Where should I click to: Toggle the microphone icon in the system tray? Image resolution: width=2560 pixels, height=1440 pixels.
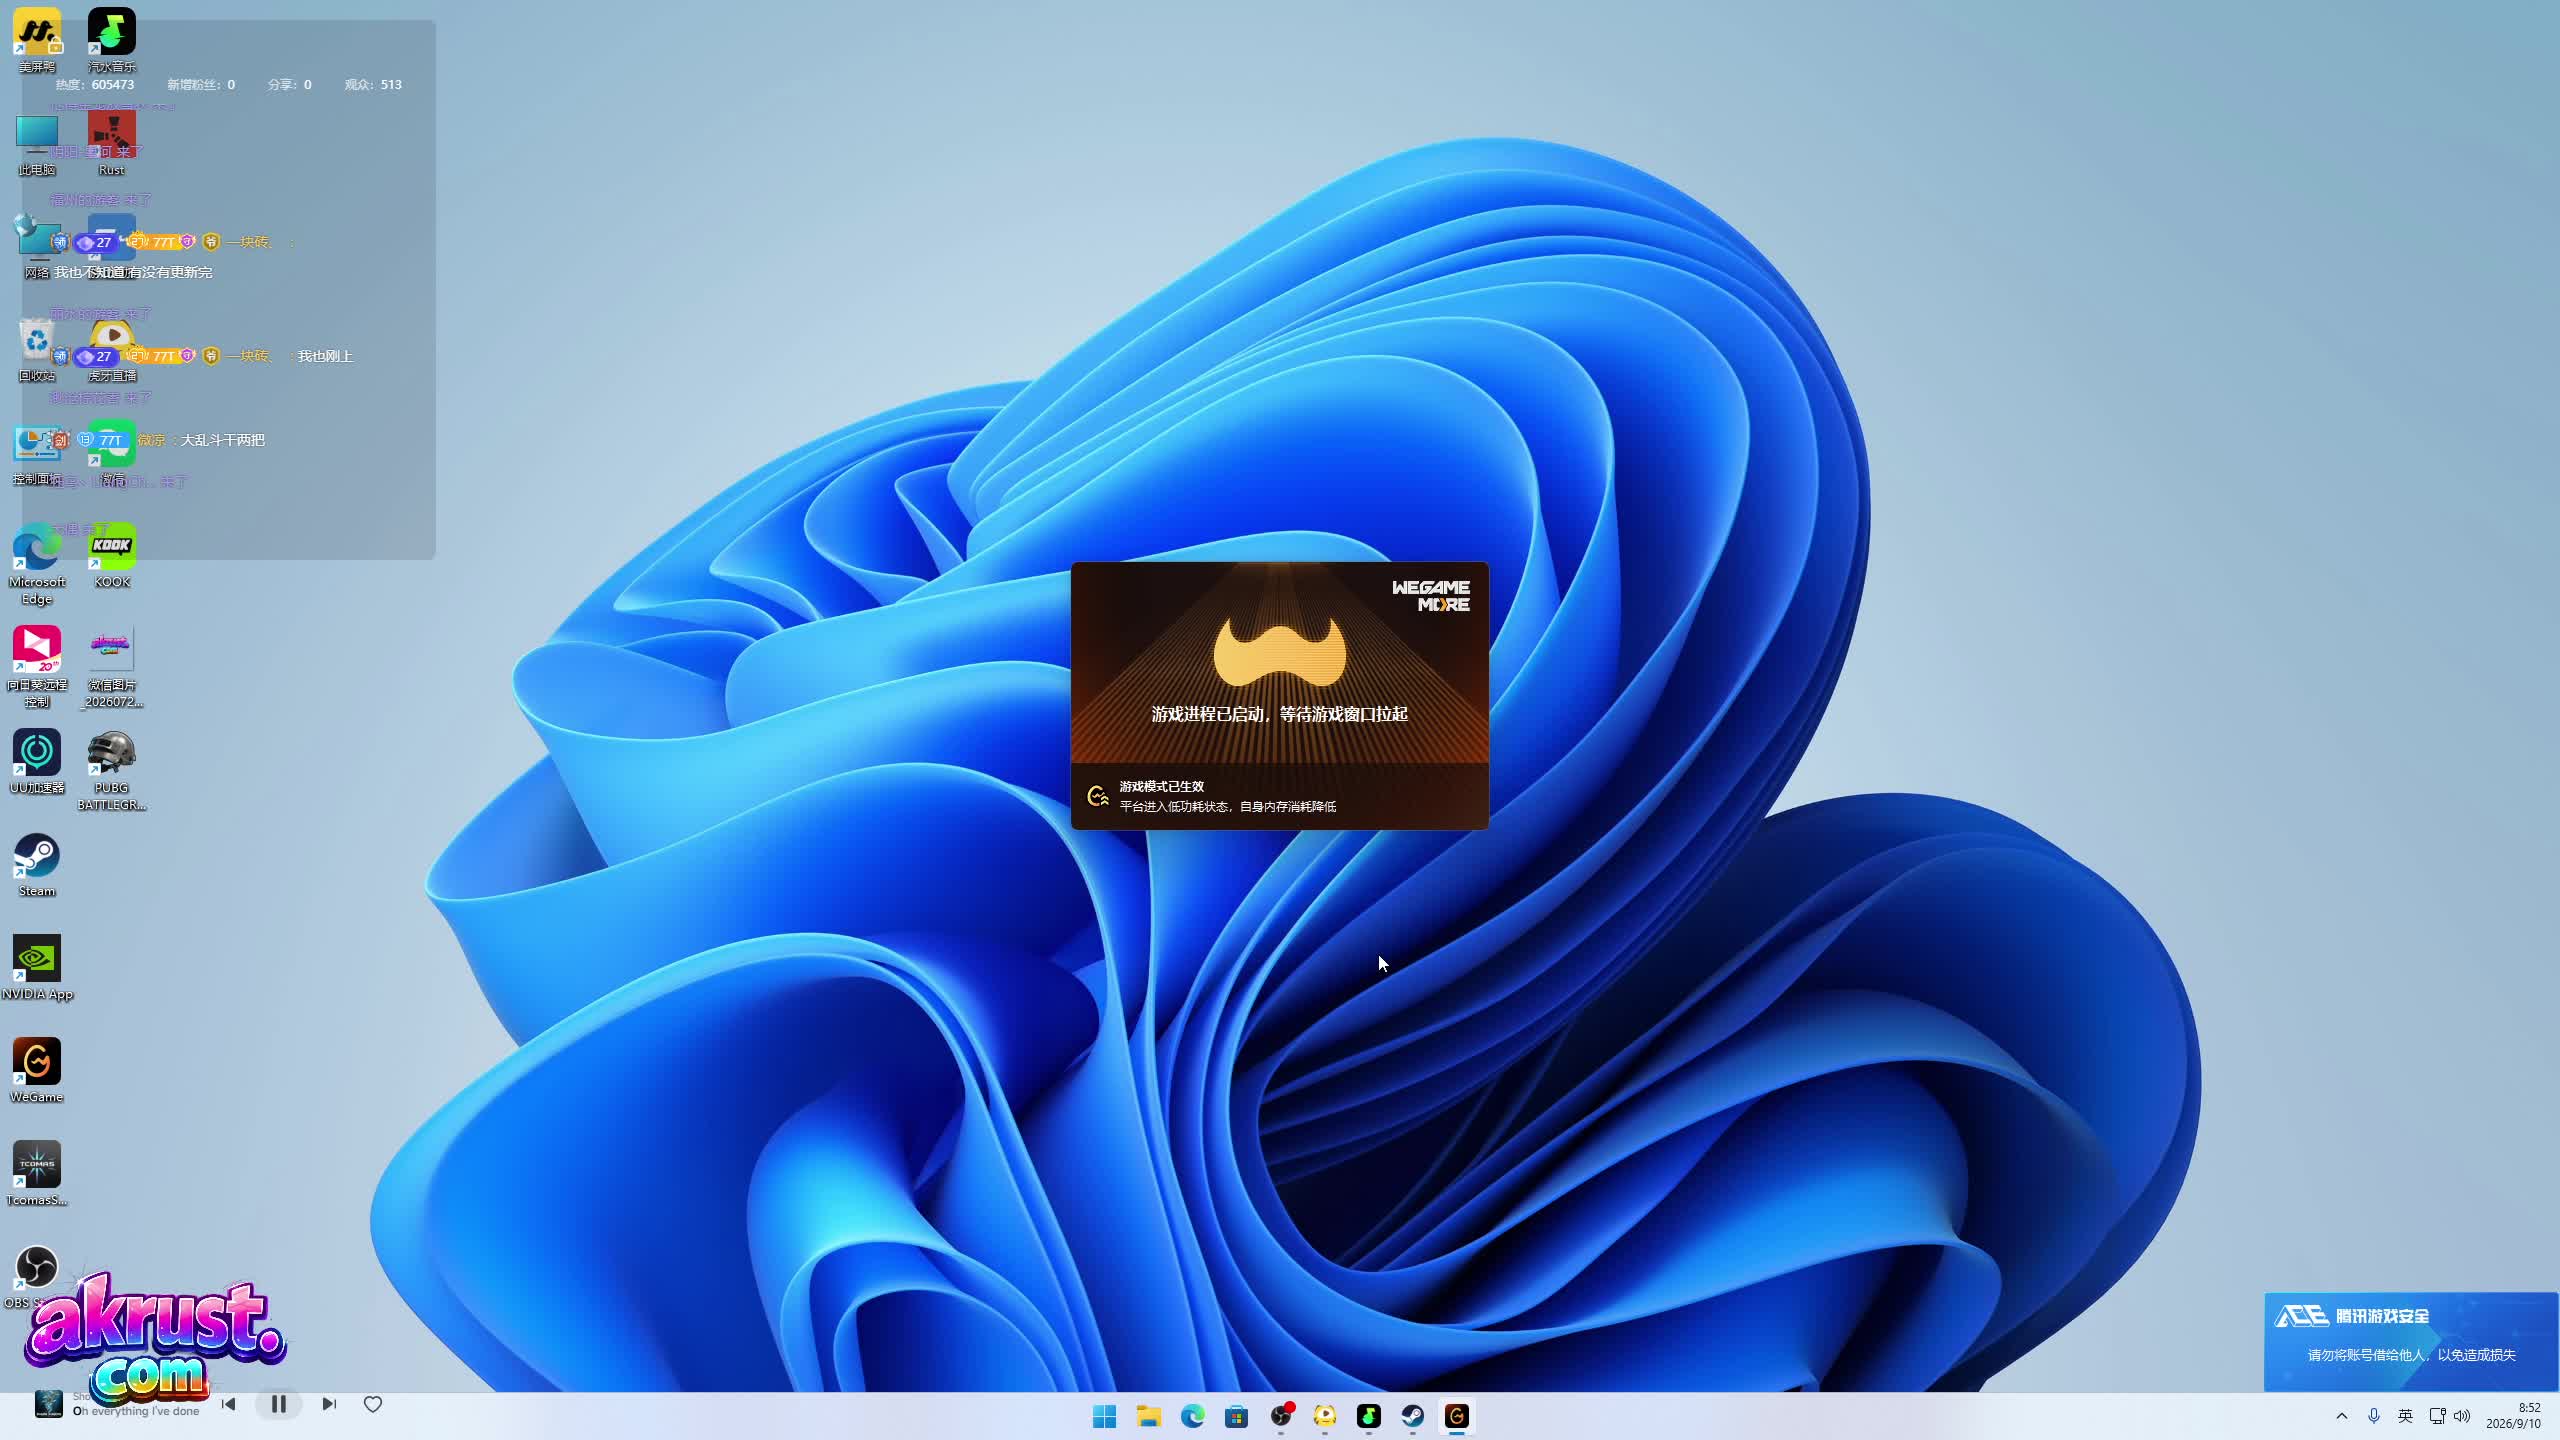[2374, 1416]
